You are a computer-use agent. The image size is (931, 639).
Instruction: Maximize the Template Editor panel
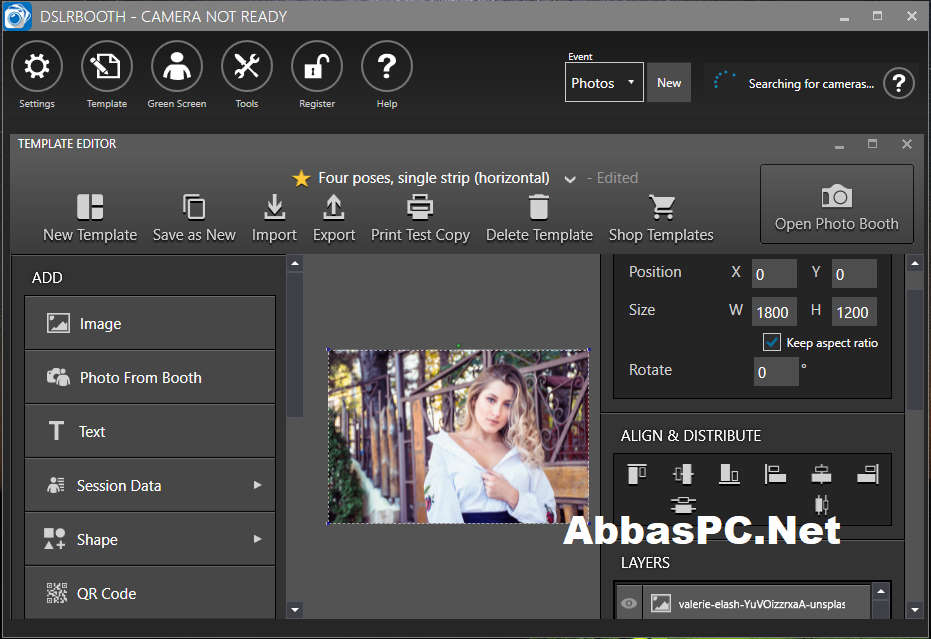[x=872, y=144]
